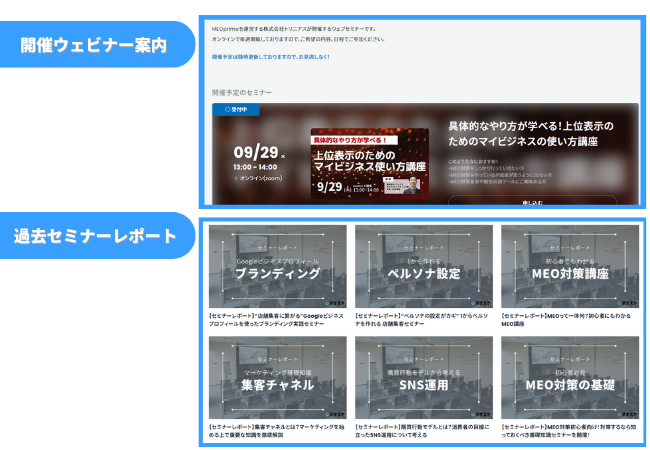Open the article link about Googleビジネスプロフィール branding seminar
This screenshot has height=450, width=650.
tap(276, 320)
